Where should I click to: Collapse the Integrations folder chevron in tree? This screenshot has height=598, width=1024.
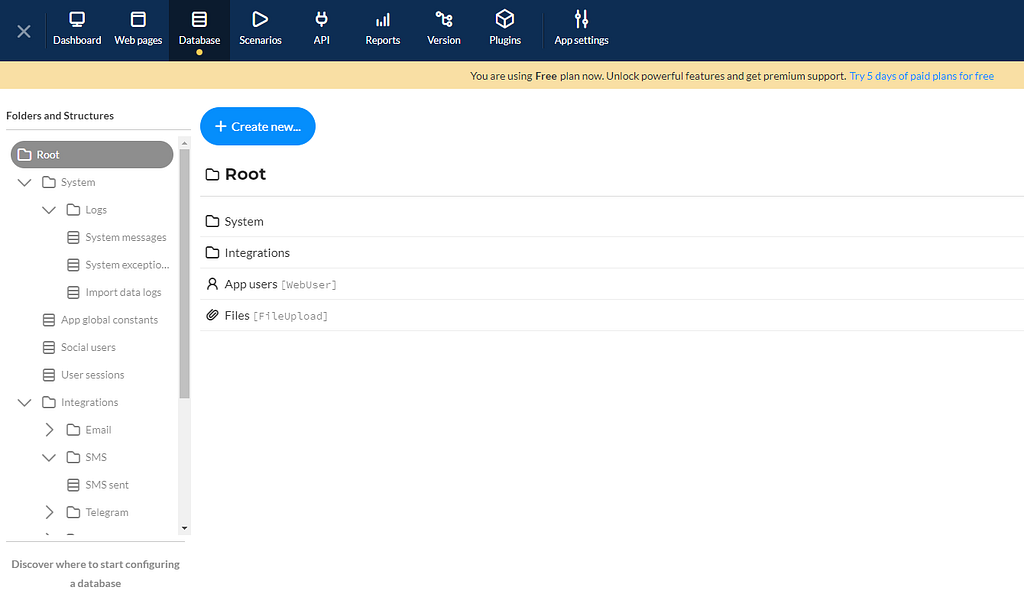pyautogui.click(x=24, y=402)
